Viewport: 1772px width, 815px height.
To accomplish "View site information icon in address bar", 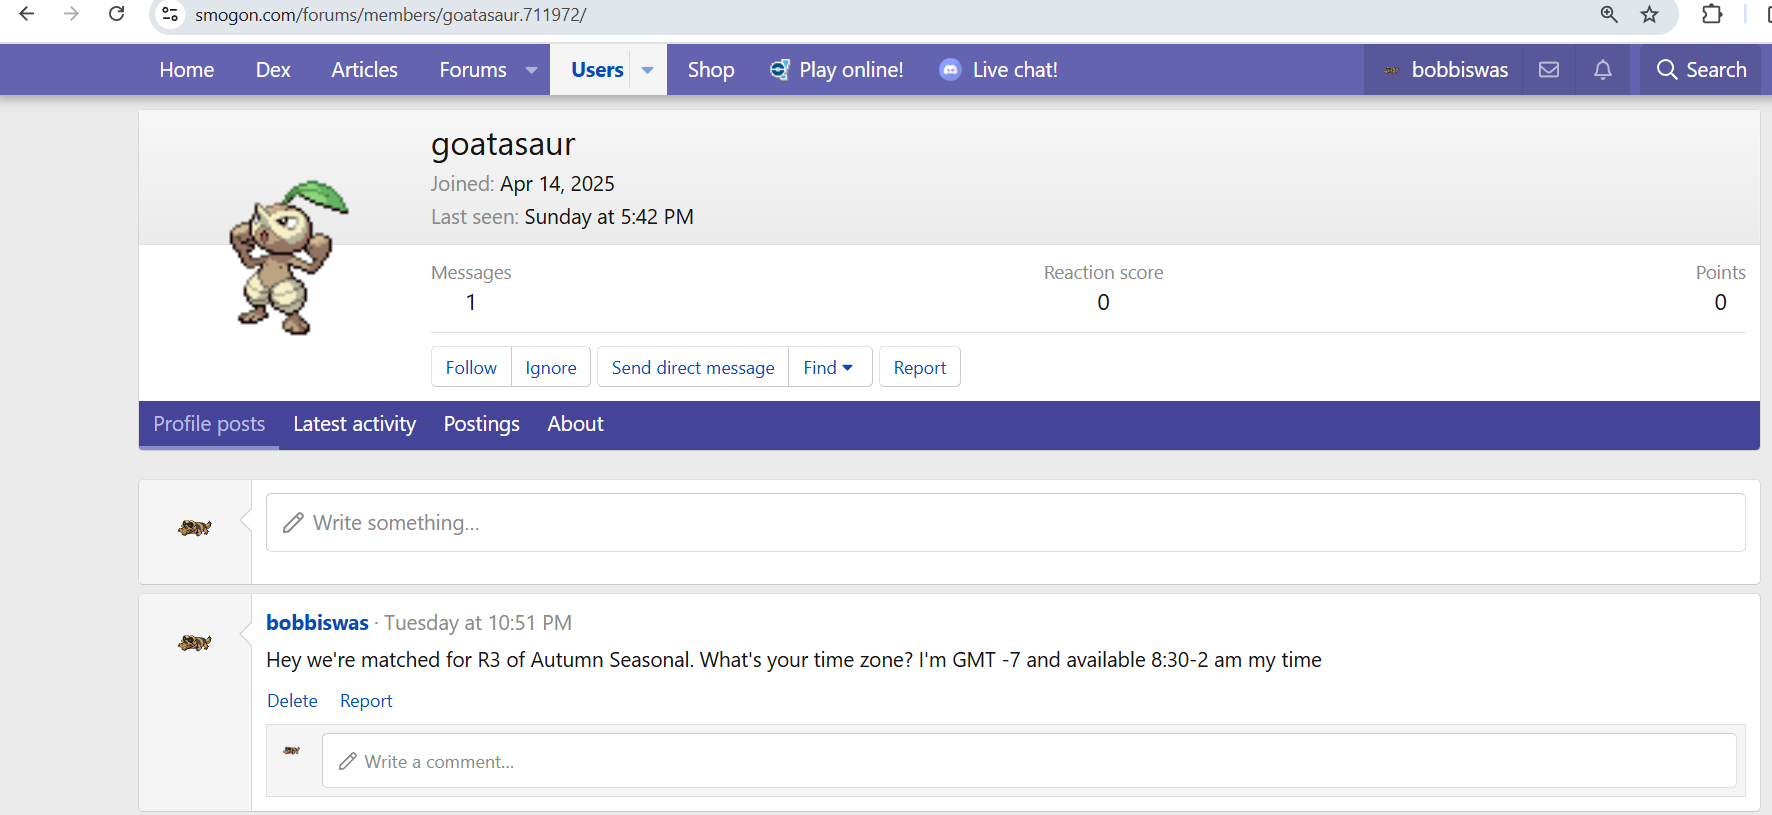I will pos(170,14).
